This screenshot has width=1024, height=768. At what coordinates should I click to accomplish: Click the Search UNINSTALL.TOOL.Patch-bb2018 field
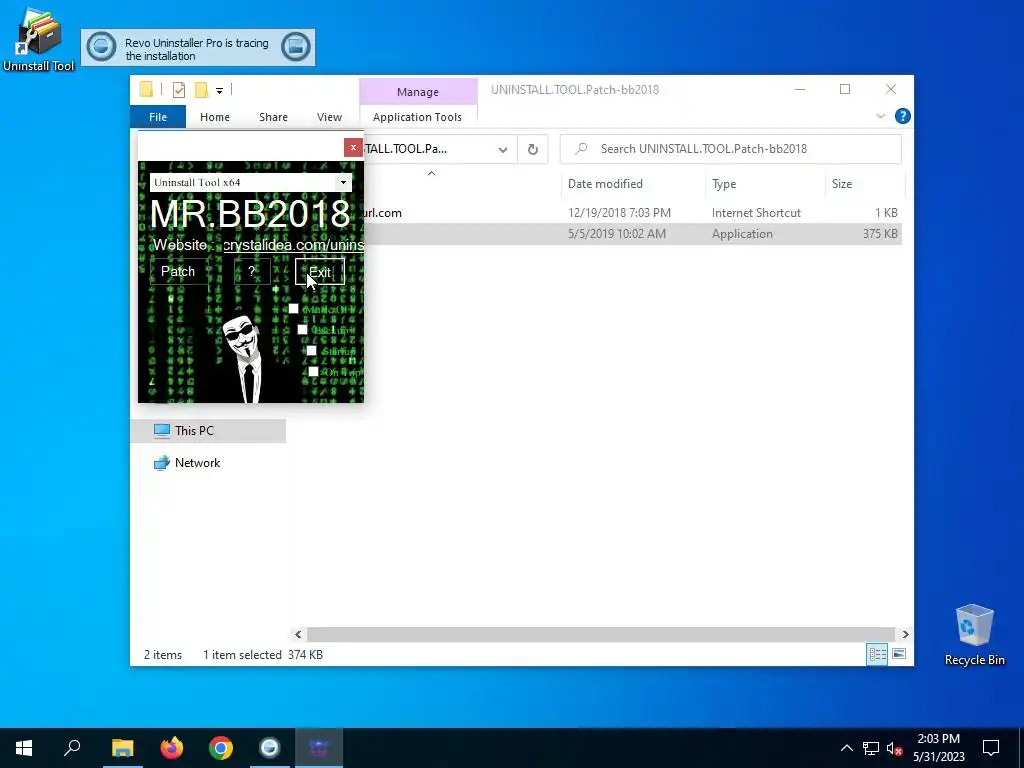[731, 149]
